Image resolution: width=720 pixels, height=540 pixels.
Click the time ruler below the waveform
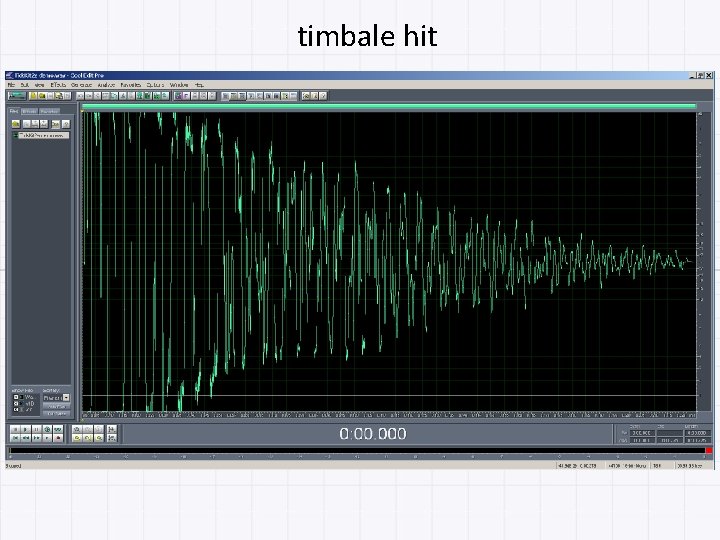tap(389, 415)
